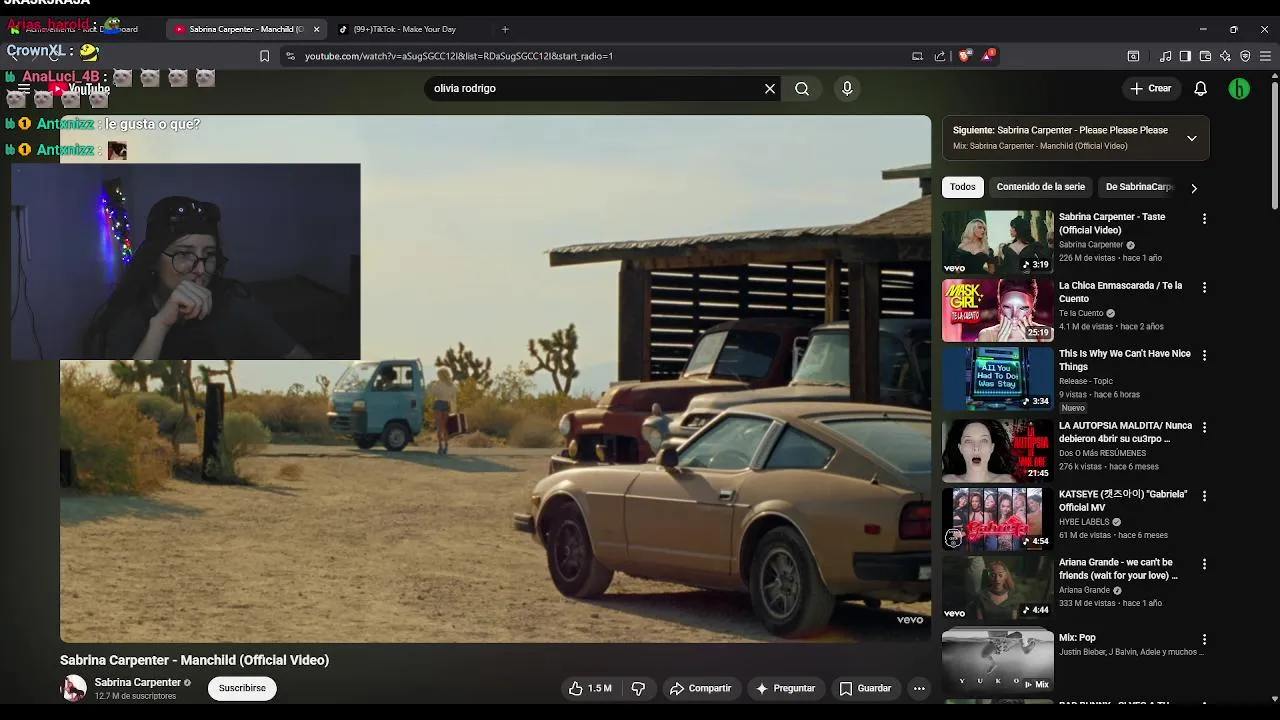Screen dimensions: 1280x720
Task: Click the browser share page icon
Action: (940, 56)
